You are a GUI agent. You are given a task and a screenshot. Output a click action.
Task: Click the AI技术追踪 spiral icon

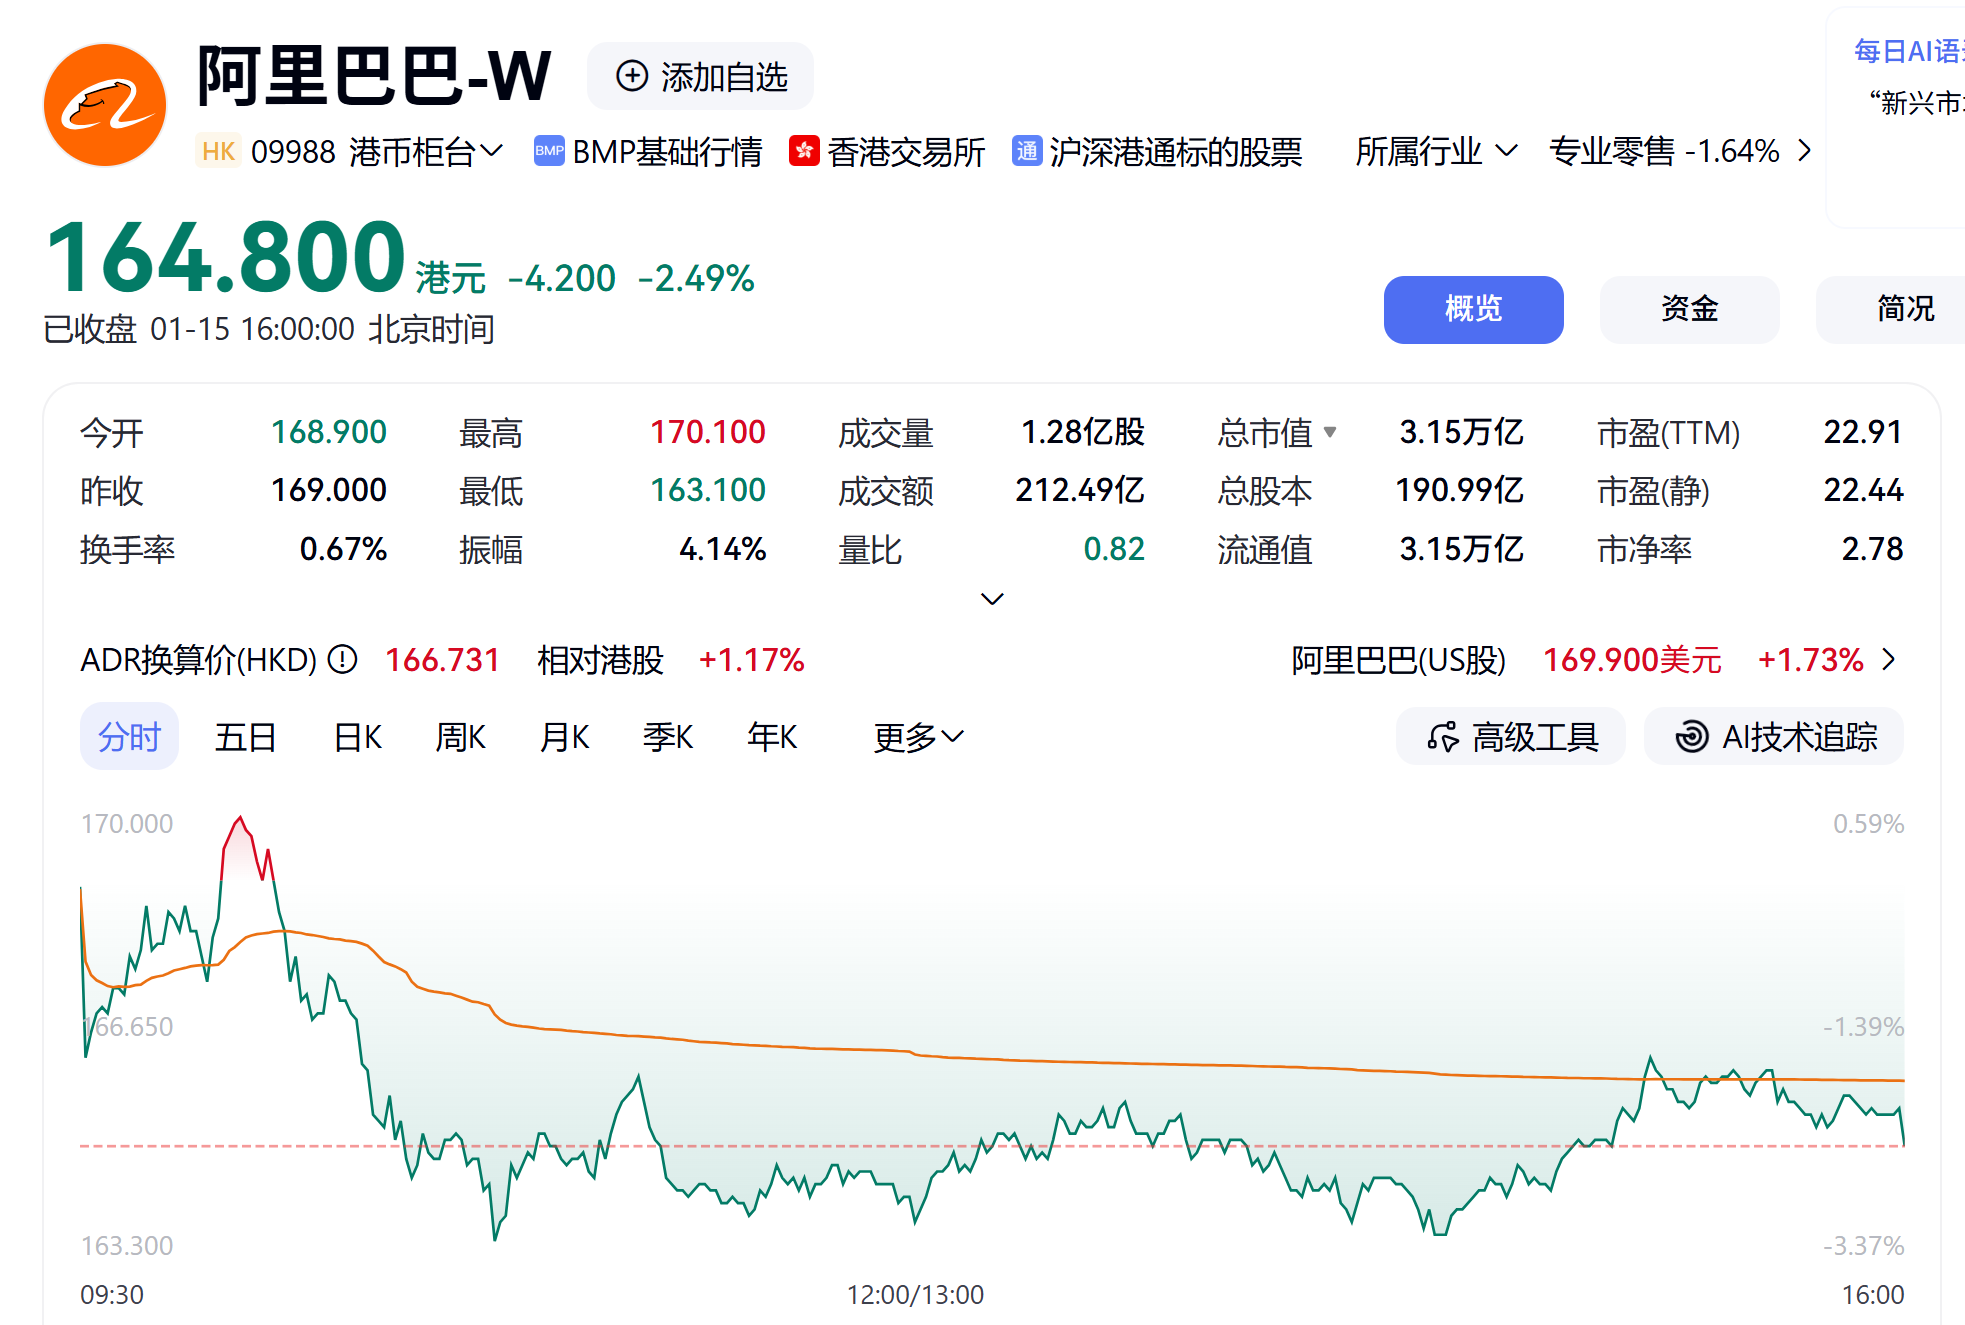pos(1691,737)
